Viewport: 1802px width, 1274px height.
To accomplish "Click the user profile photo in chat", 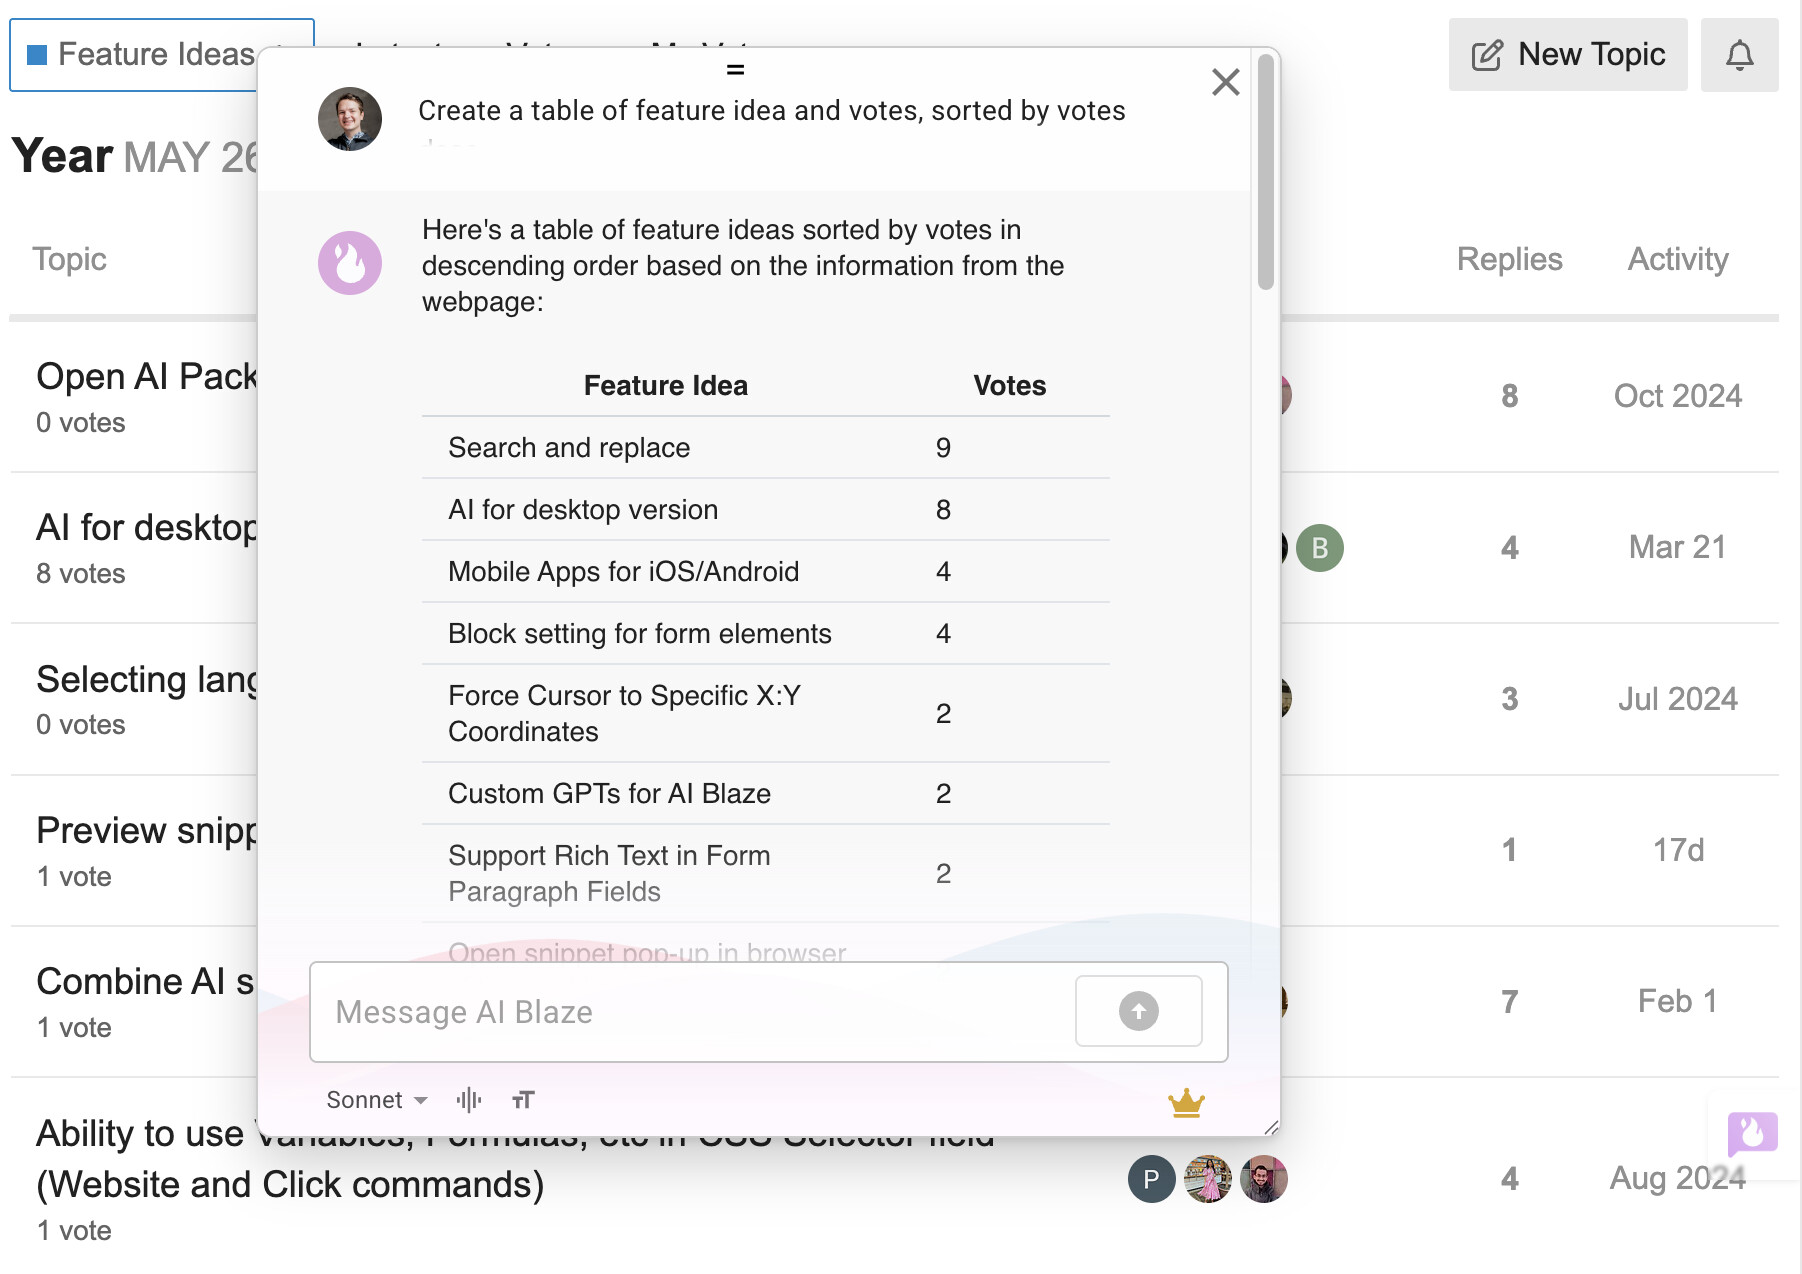I will click(x=350, y=119).
